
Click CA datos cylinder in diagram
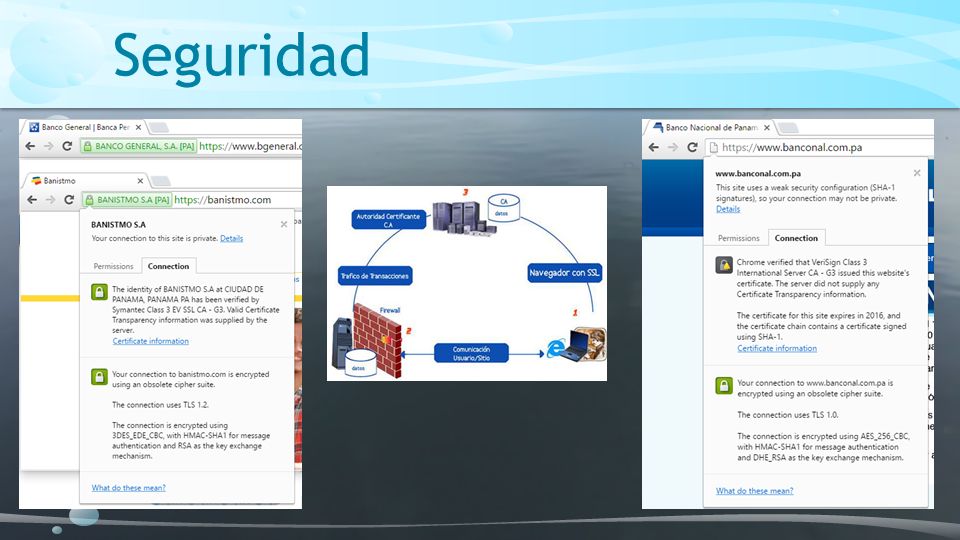(x=503, y=207)
